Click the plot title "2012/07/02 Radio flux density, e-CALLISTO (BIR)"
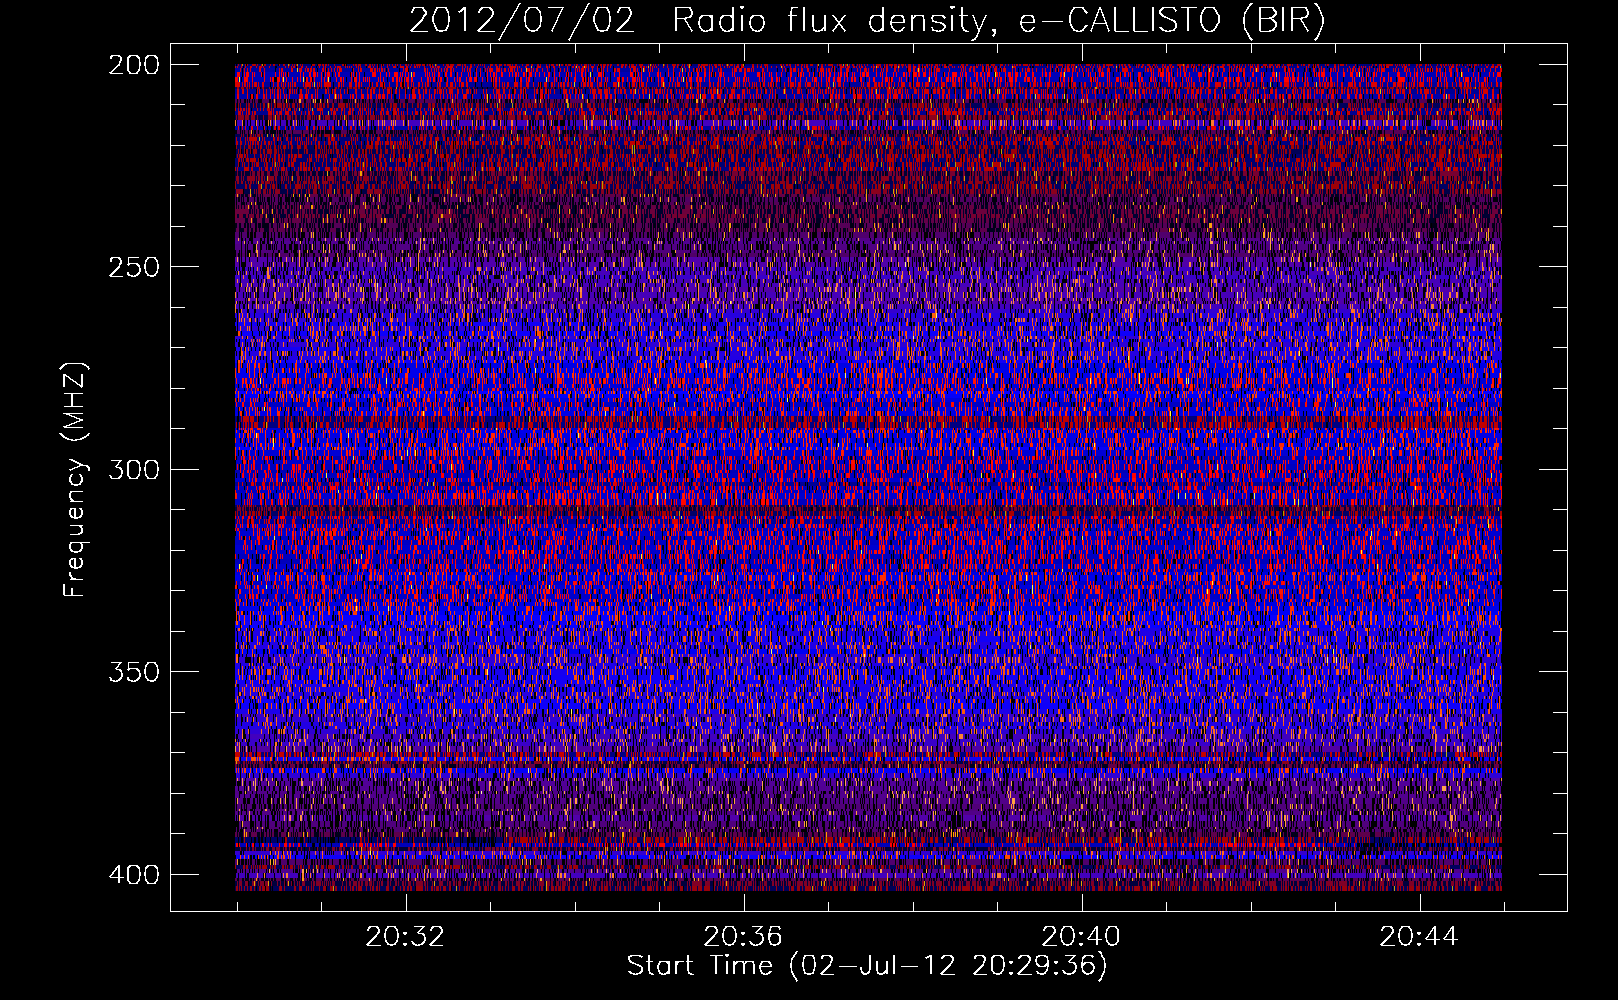The image size is (1618, 1000). pyautogui.click(x=867, y=21)
